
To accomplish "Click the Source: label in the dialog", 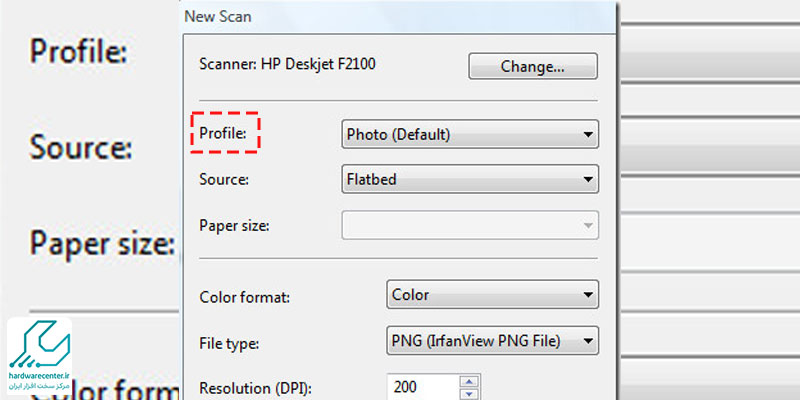I will coord(224,180).
